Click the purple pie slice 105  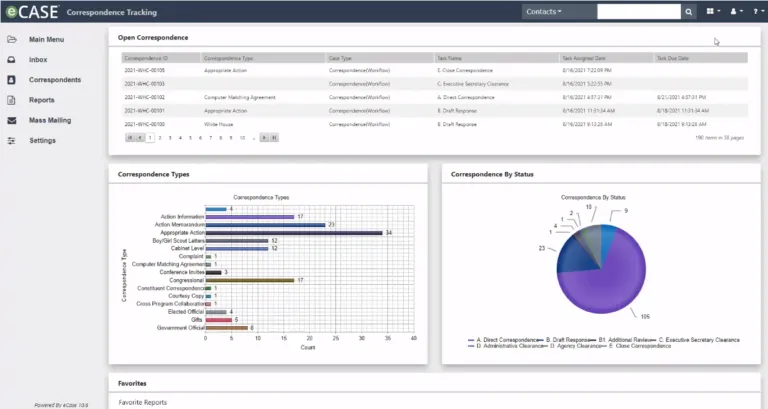(605, 284)
